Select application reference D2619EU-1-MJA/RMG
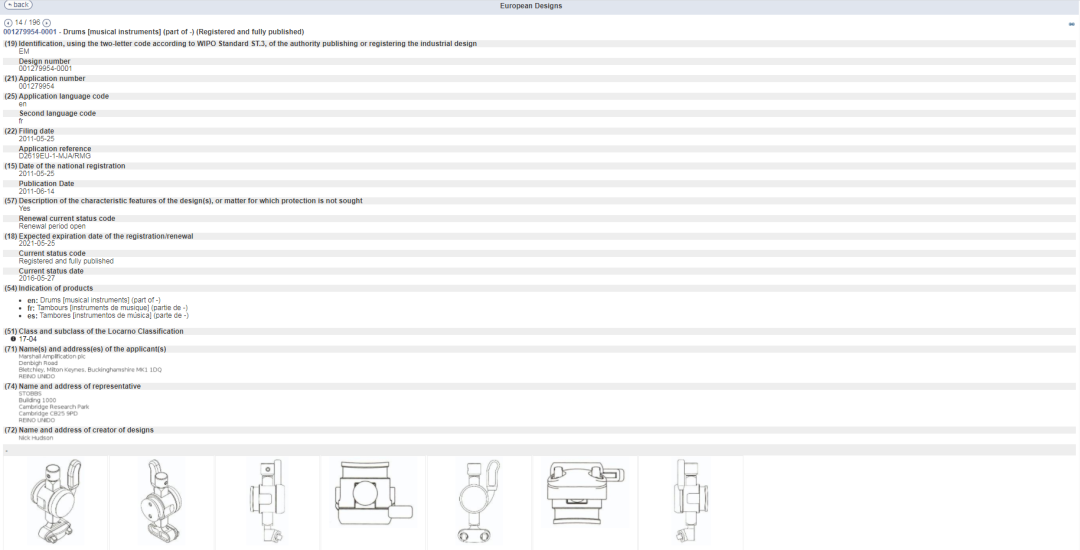Screen dimensions: 1080x550 click(x=54, y=156)
